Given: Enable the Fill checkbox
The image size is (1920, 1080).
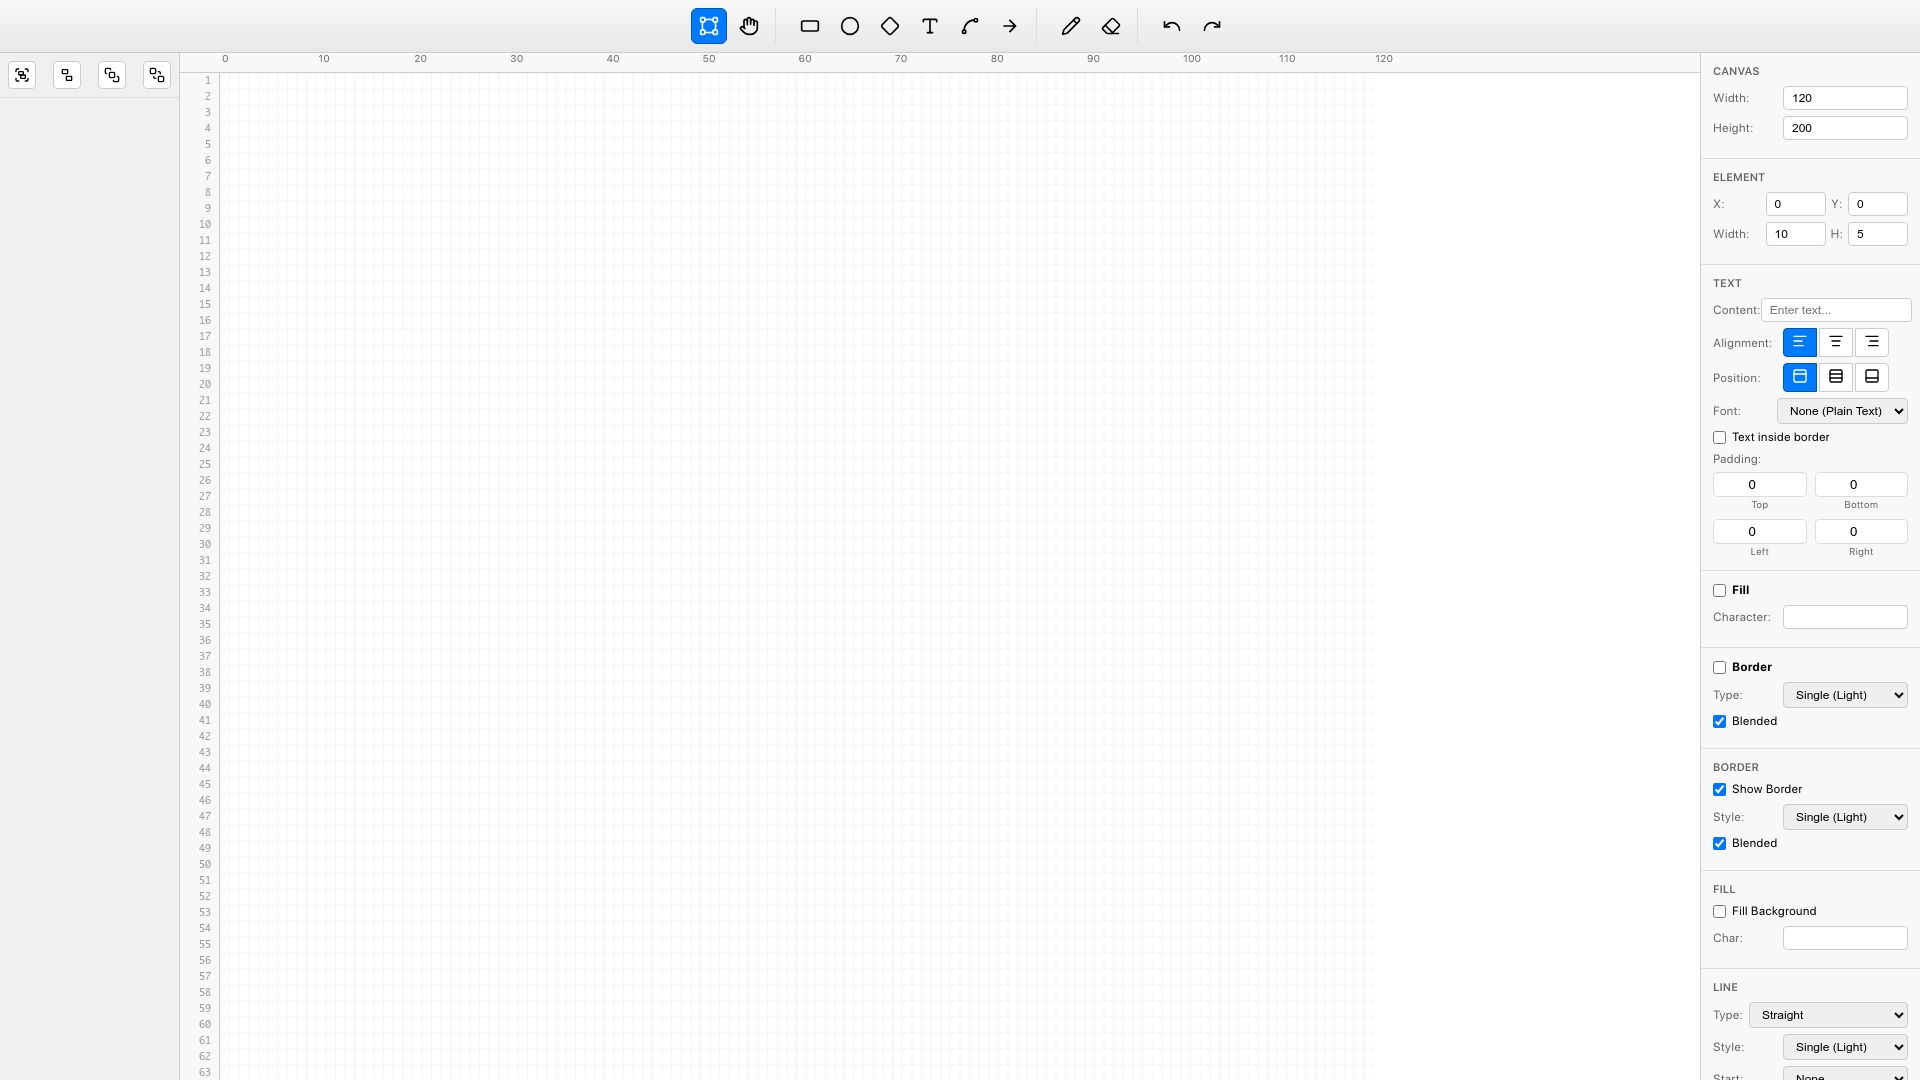Looking at the screenshot, I should [x=1720, y=591].
